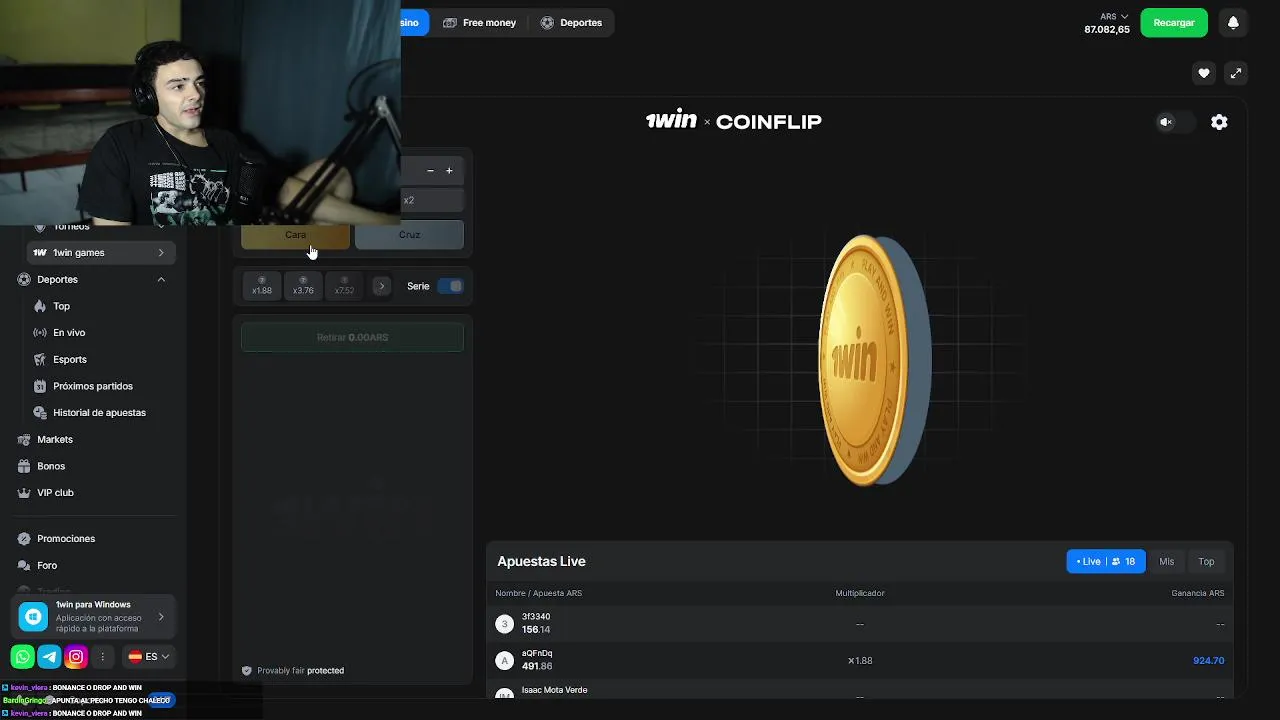Click Retirar 0.00 ARS button

tap(352, 338)
